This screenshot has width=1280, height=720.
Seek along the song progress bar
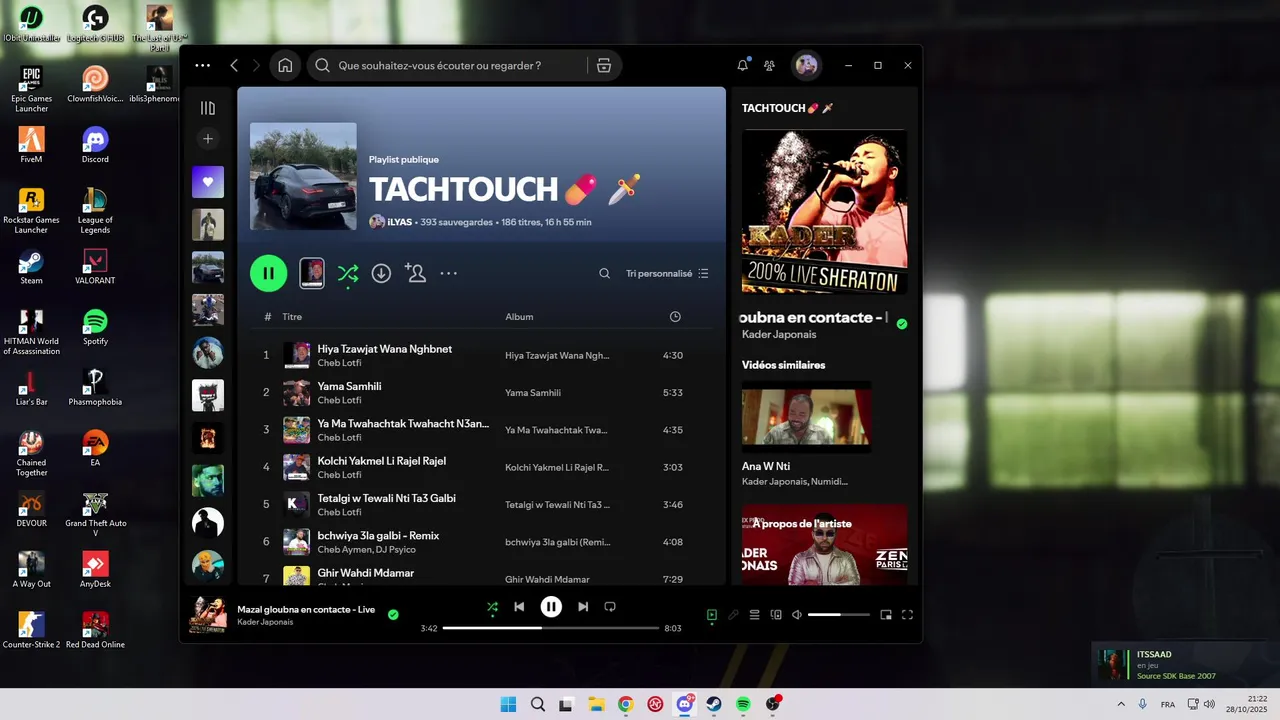tap(551, 628)
